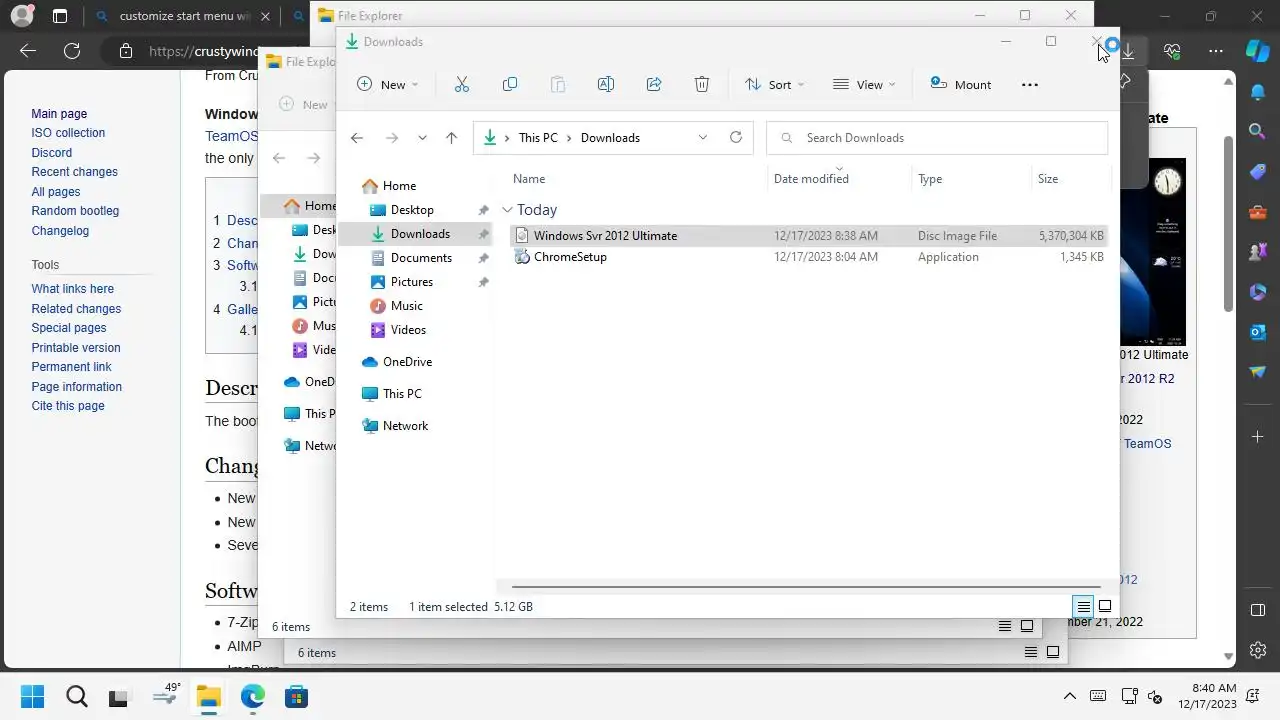
Task: Click the Copy icon in Downloads toolbar
Action: point(510,85)
